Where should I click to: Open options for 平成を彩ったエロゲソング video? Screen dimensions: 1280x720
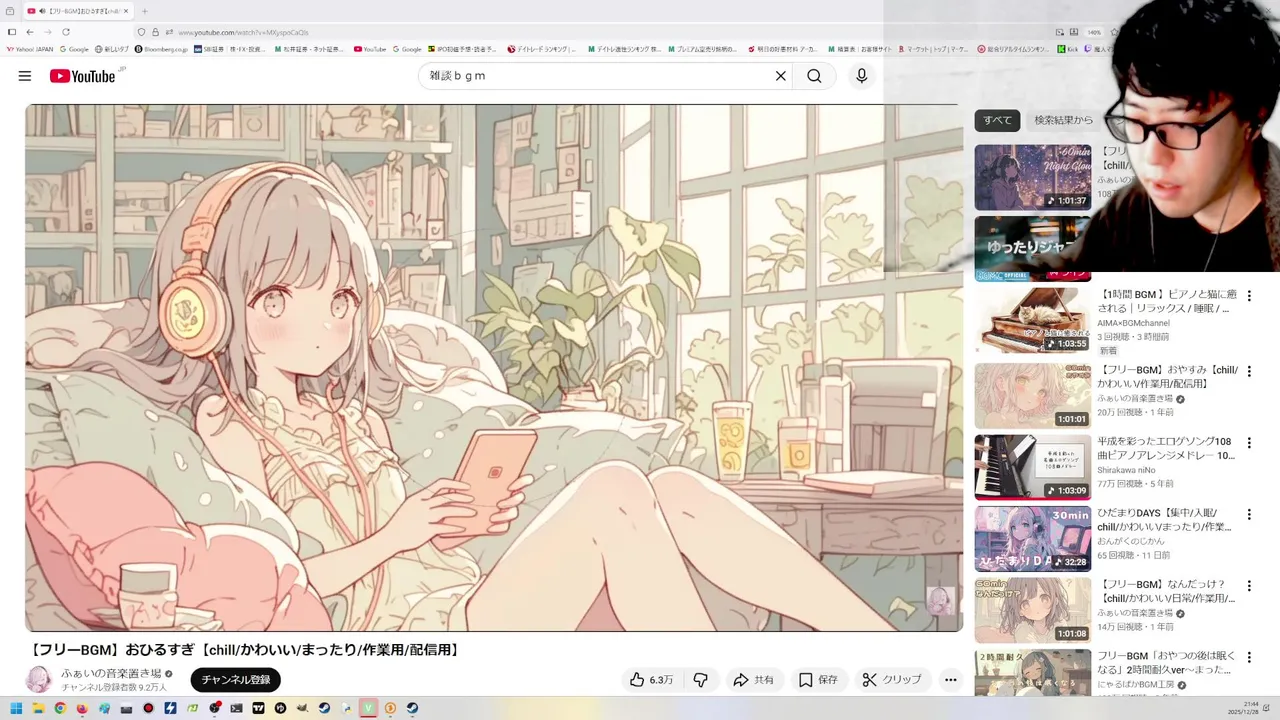click(1249, 442)
